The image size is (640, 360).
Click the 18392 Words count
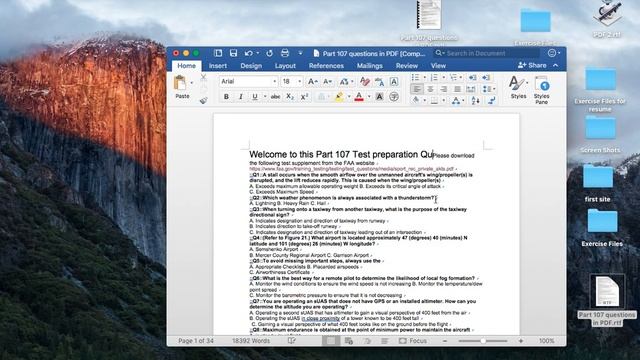[x=251, y=340]
